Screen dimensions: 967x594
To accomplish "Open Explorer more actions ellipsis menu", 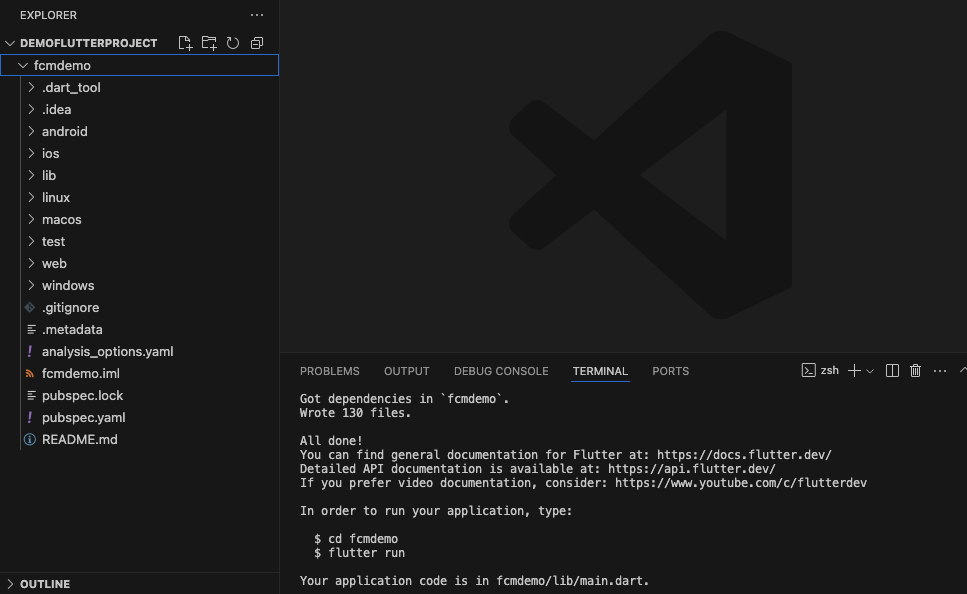I will pyautogui.click(x=257, y=15).
